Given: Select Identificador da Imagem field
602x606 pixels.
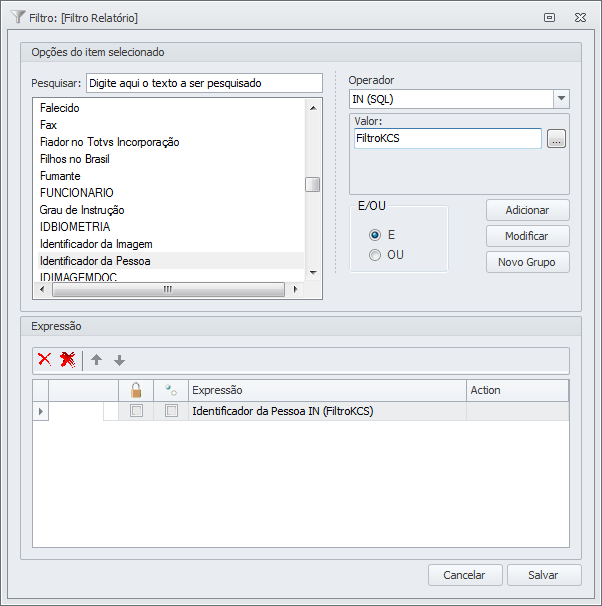Looking at the screenshot, I should coord(96,244).
